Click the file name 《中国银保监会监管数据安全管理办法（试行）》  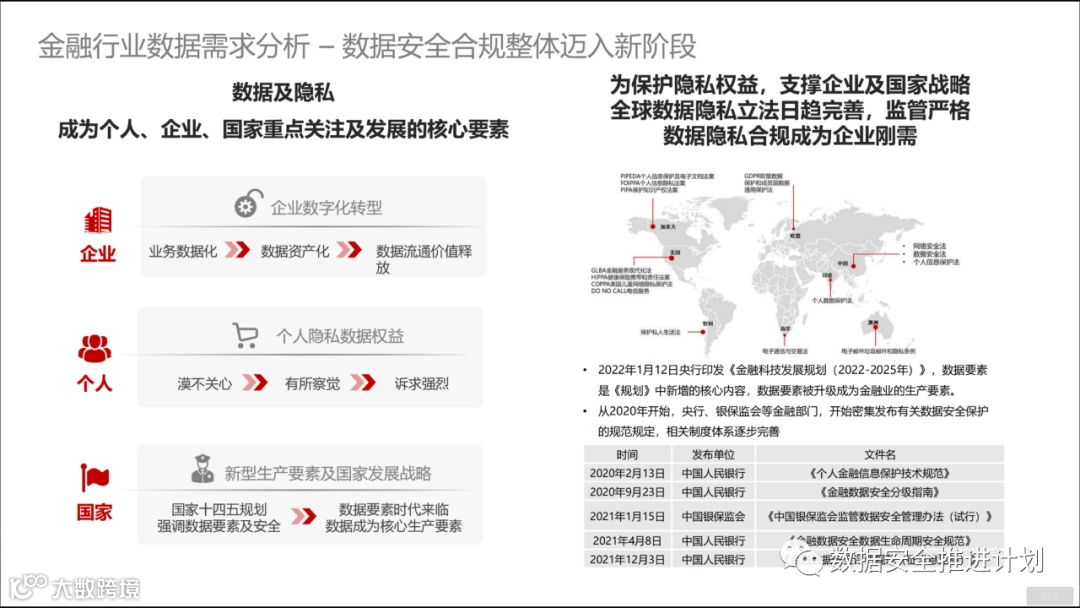[880, 516]
